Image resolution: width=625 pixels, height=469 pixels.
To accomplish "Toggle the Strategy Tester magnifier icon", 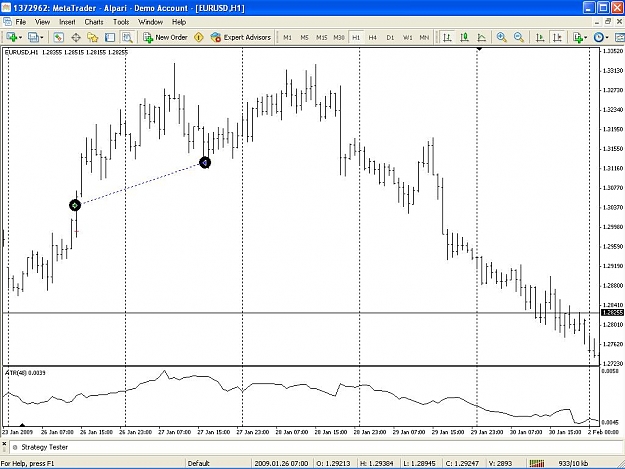I will click(x=127, y=37).
